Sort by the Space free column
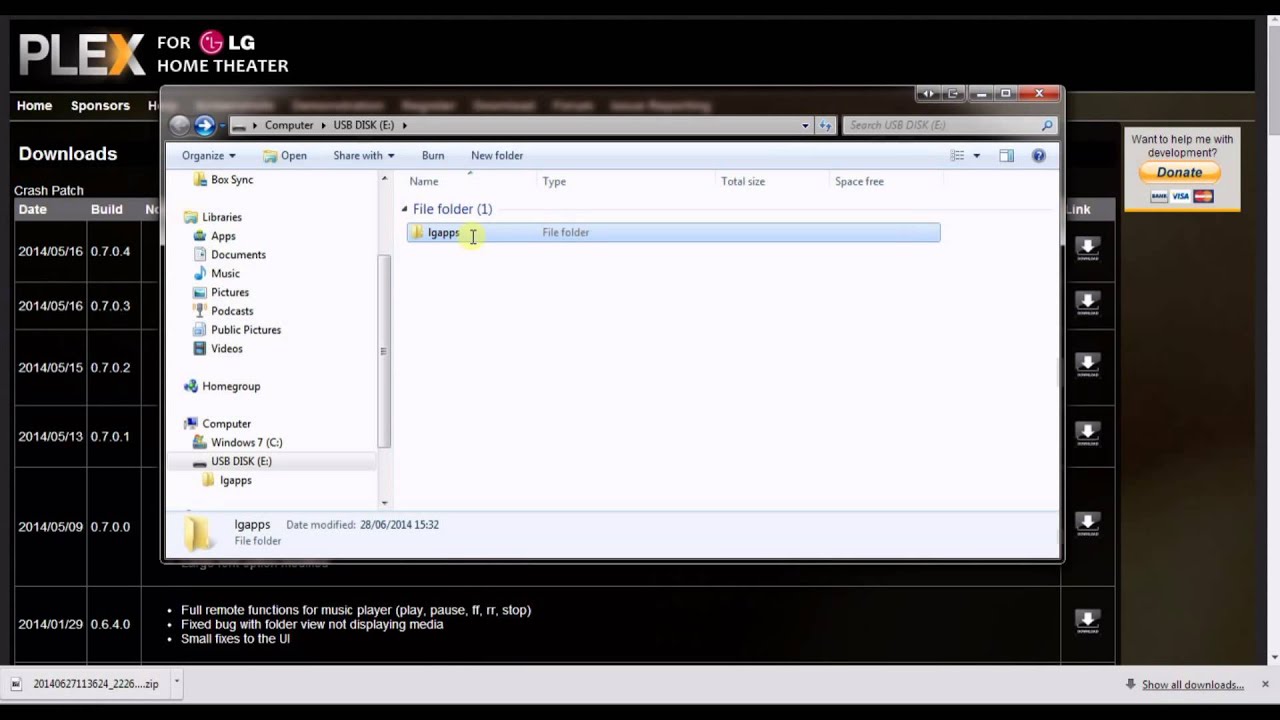The height and width of the screenshot is (720, 1280). pos(886,181)
